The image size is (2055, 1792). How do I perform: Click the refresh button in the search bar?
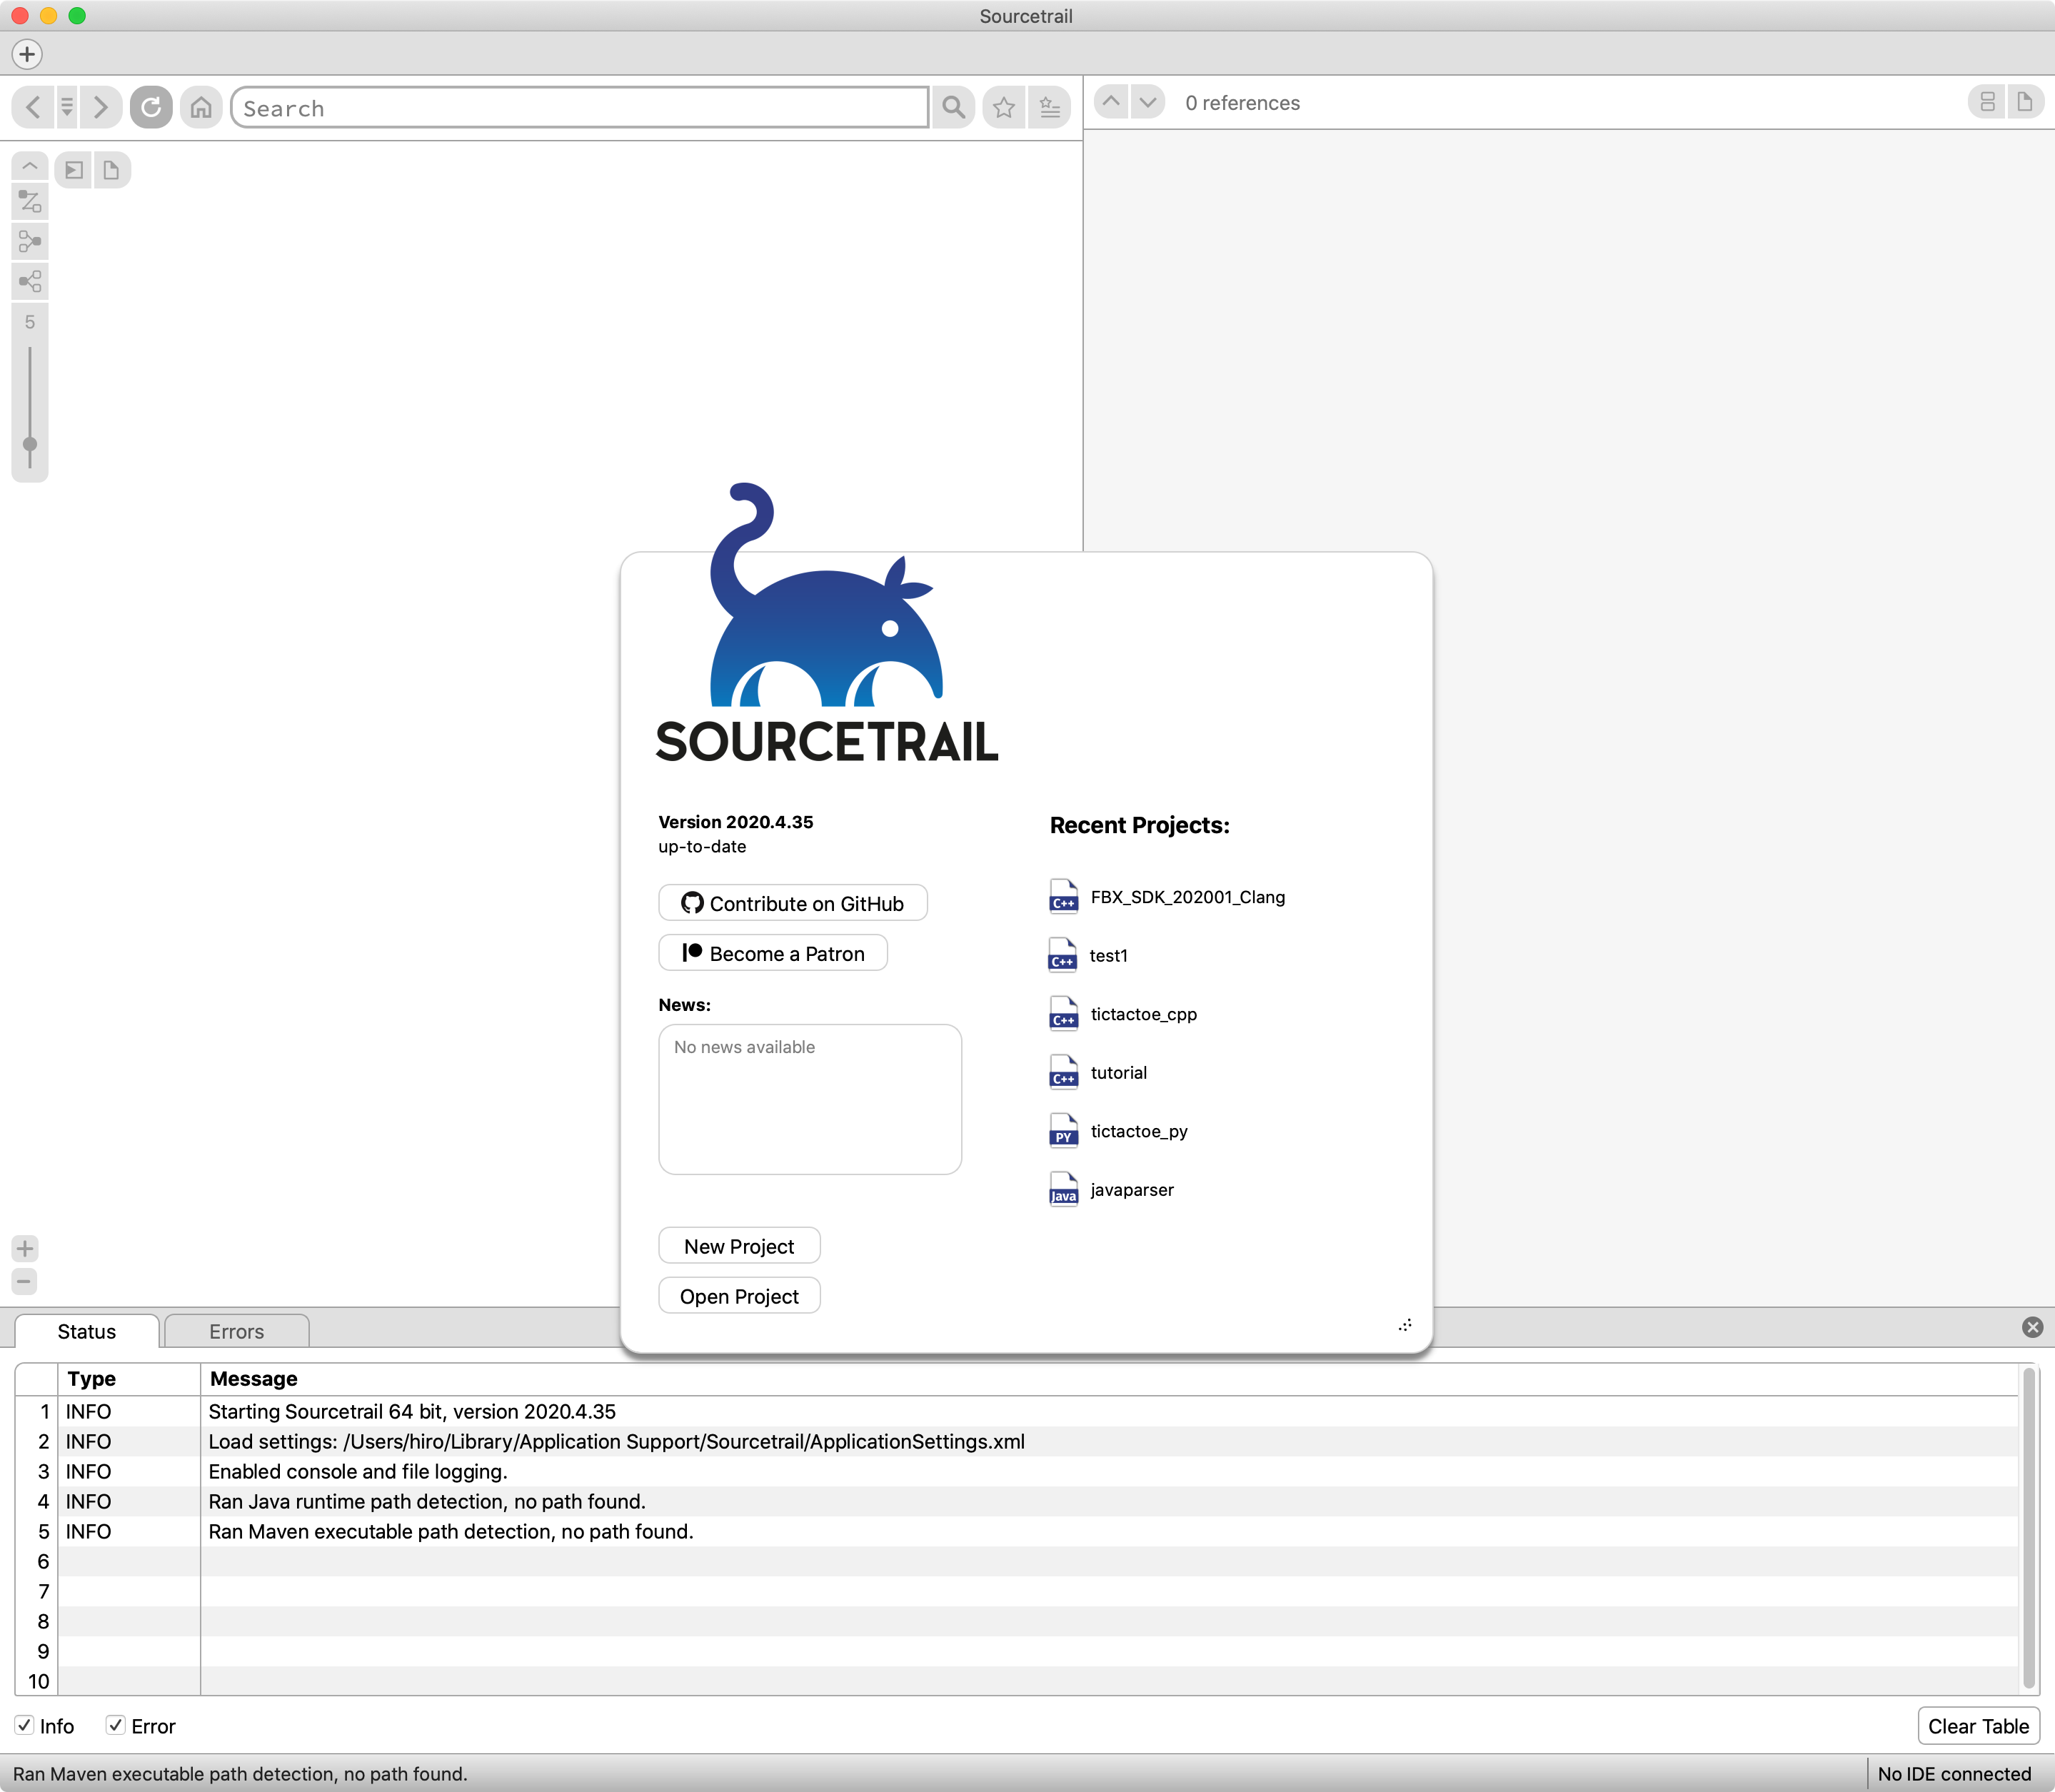(x=151, y=107)
